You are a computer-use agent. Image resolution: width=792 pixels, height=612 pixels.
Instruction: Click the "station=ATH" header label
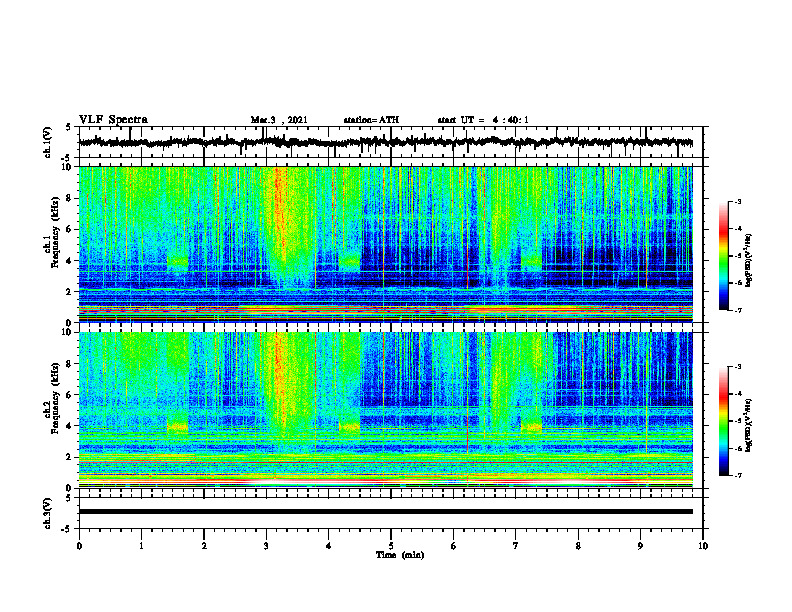pyautogui.click(x=371, y=120)
